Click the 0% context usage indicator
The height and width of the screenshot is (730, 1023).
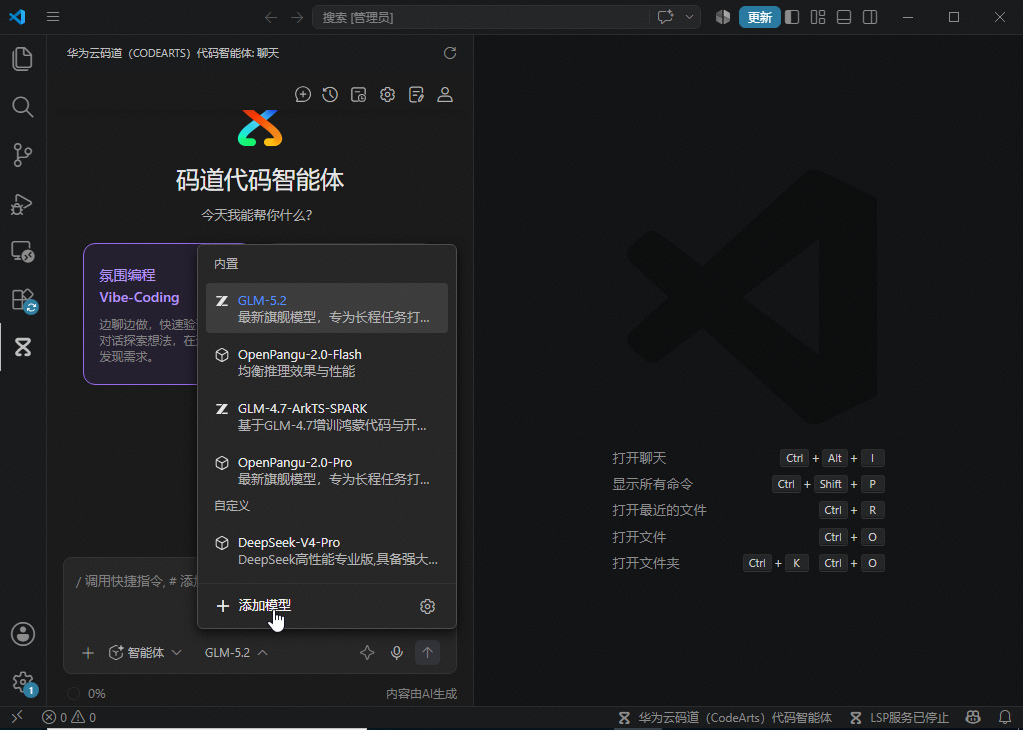coord(86,693)
